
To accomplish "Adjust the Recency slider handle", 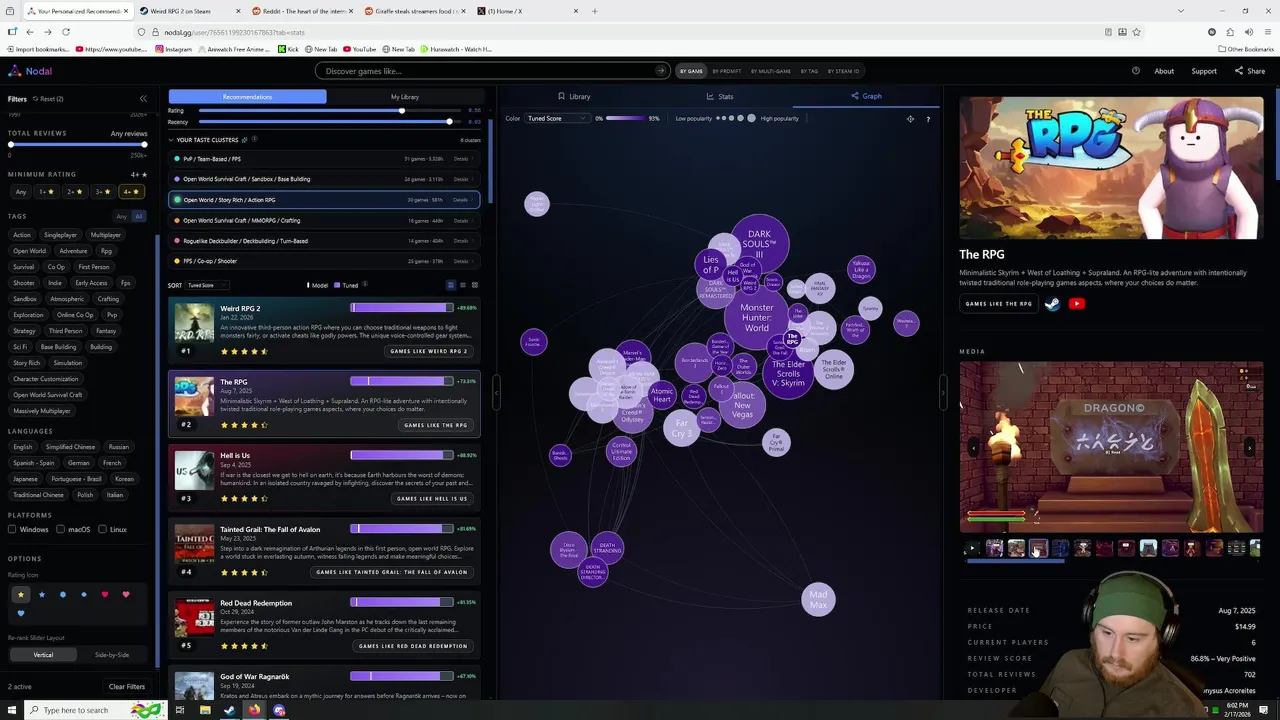I will coord(449,122).
